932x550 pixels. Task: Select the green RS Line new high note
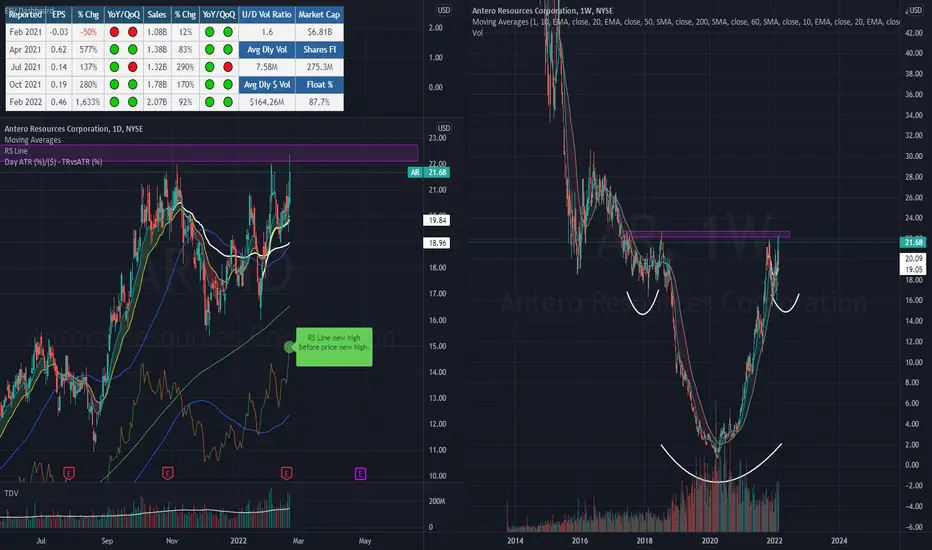tap(334, 347)
